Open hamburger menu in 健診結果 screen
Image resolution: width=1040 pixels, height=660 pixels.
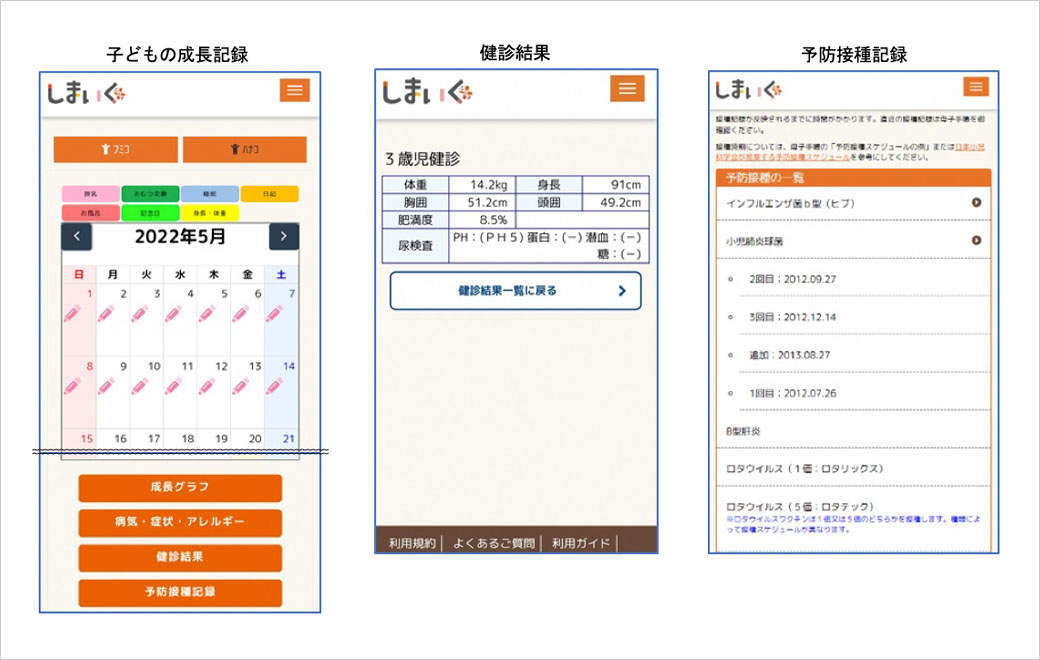(627, 88)
